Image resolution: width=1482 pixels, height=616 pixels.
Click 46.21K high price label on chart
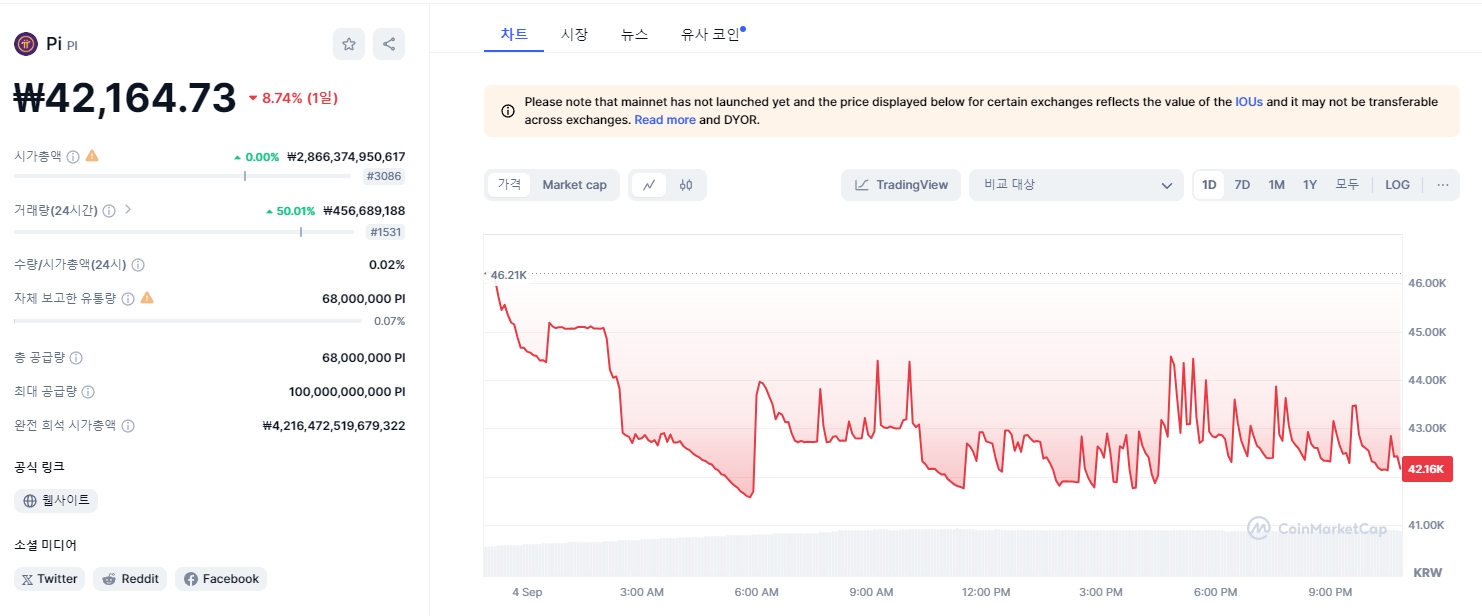pos(508,274)
